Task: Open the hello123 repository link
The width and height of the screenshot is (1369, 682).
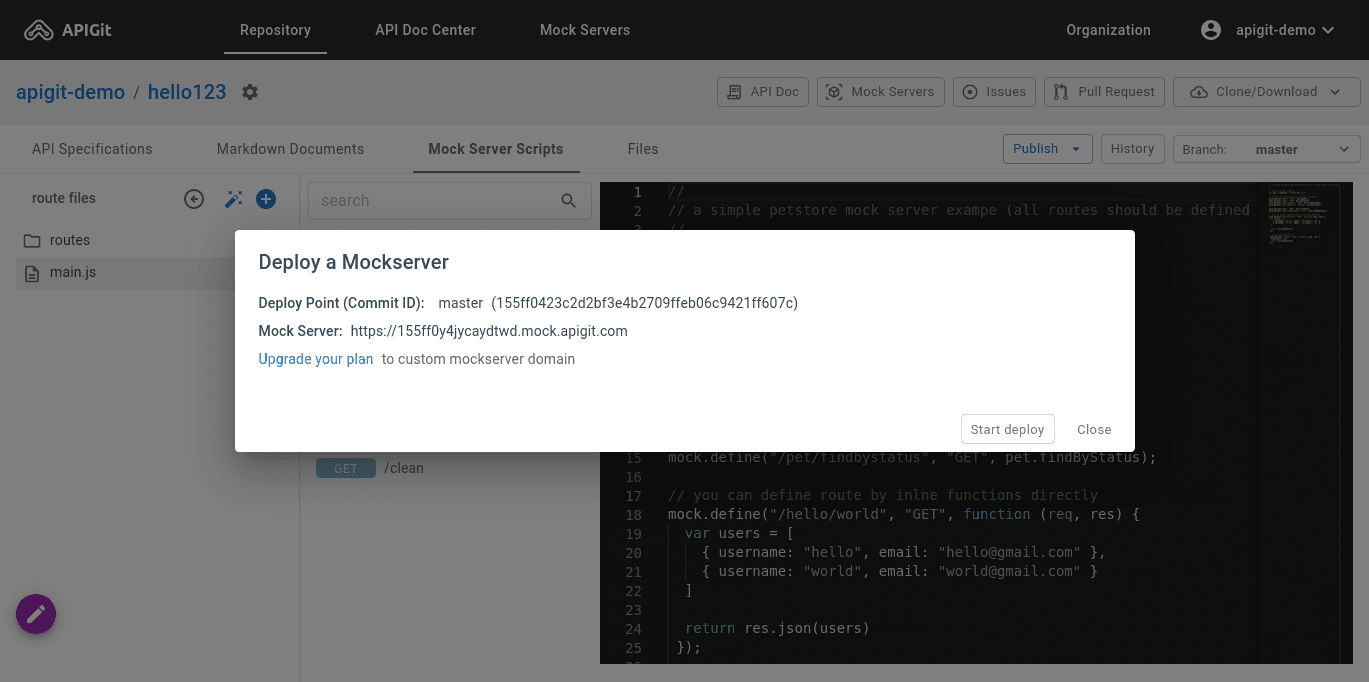Action: pyautogui.click(x=187, y=92)
